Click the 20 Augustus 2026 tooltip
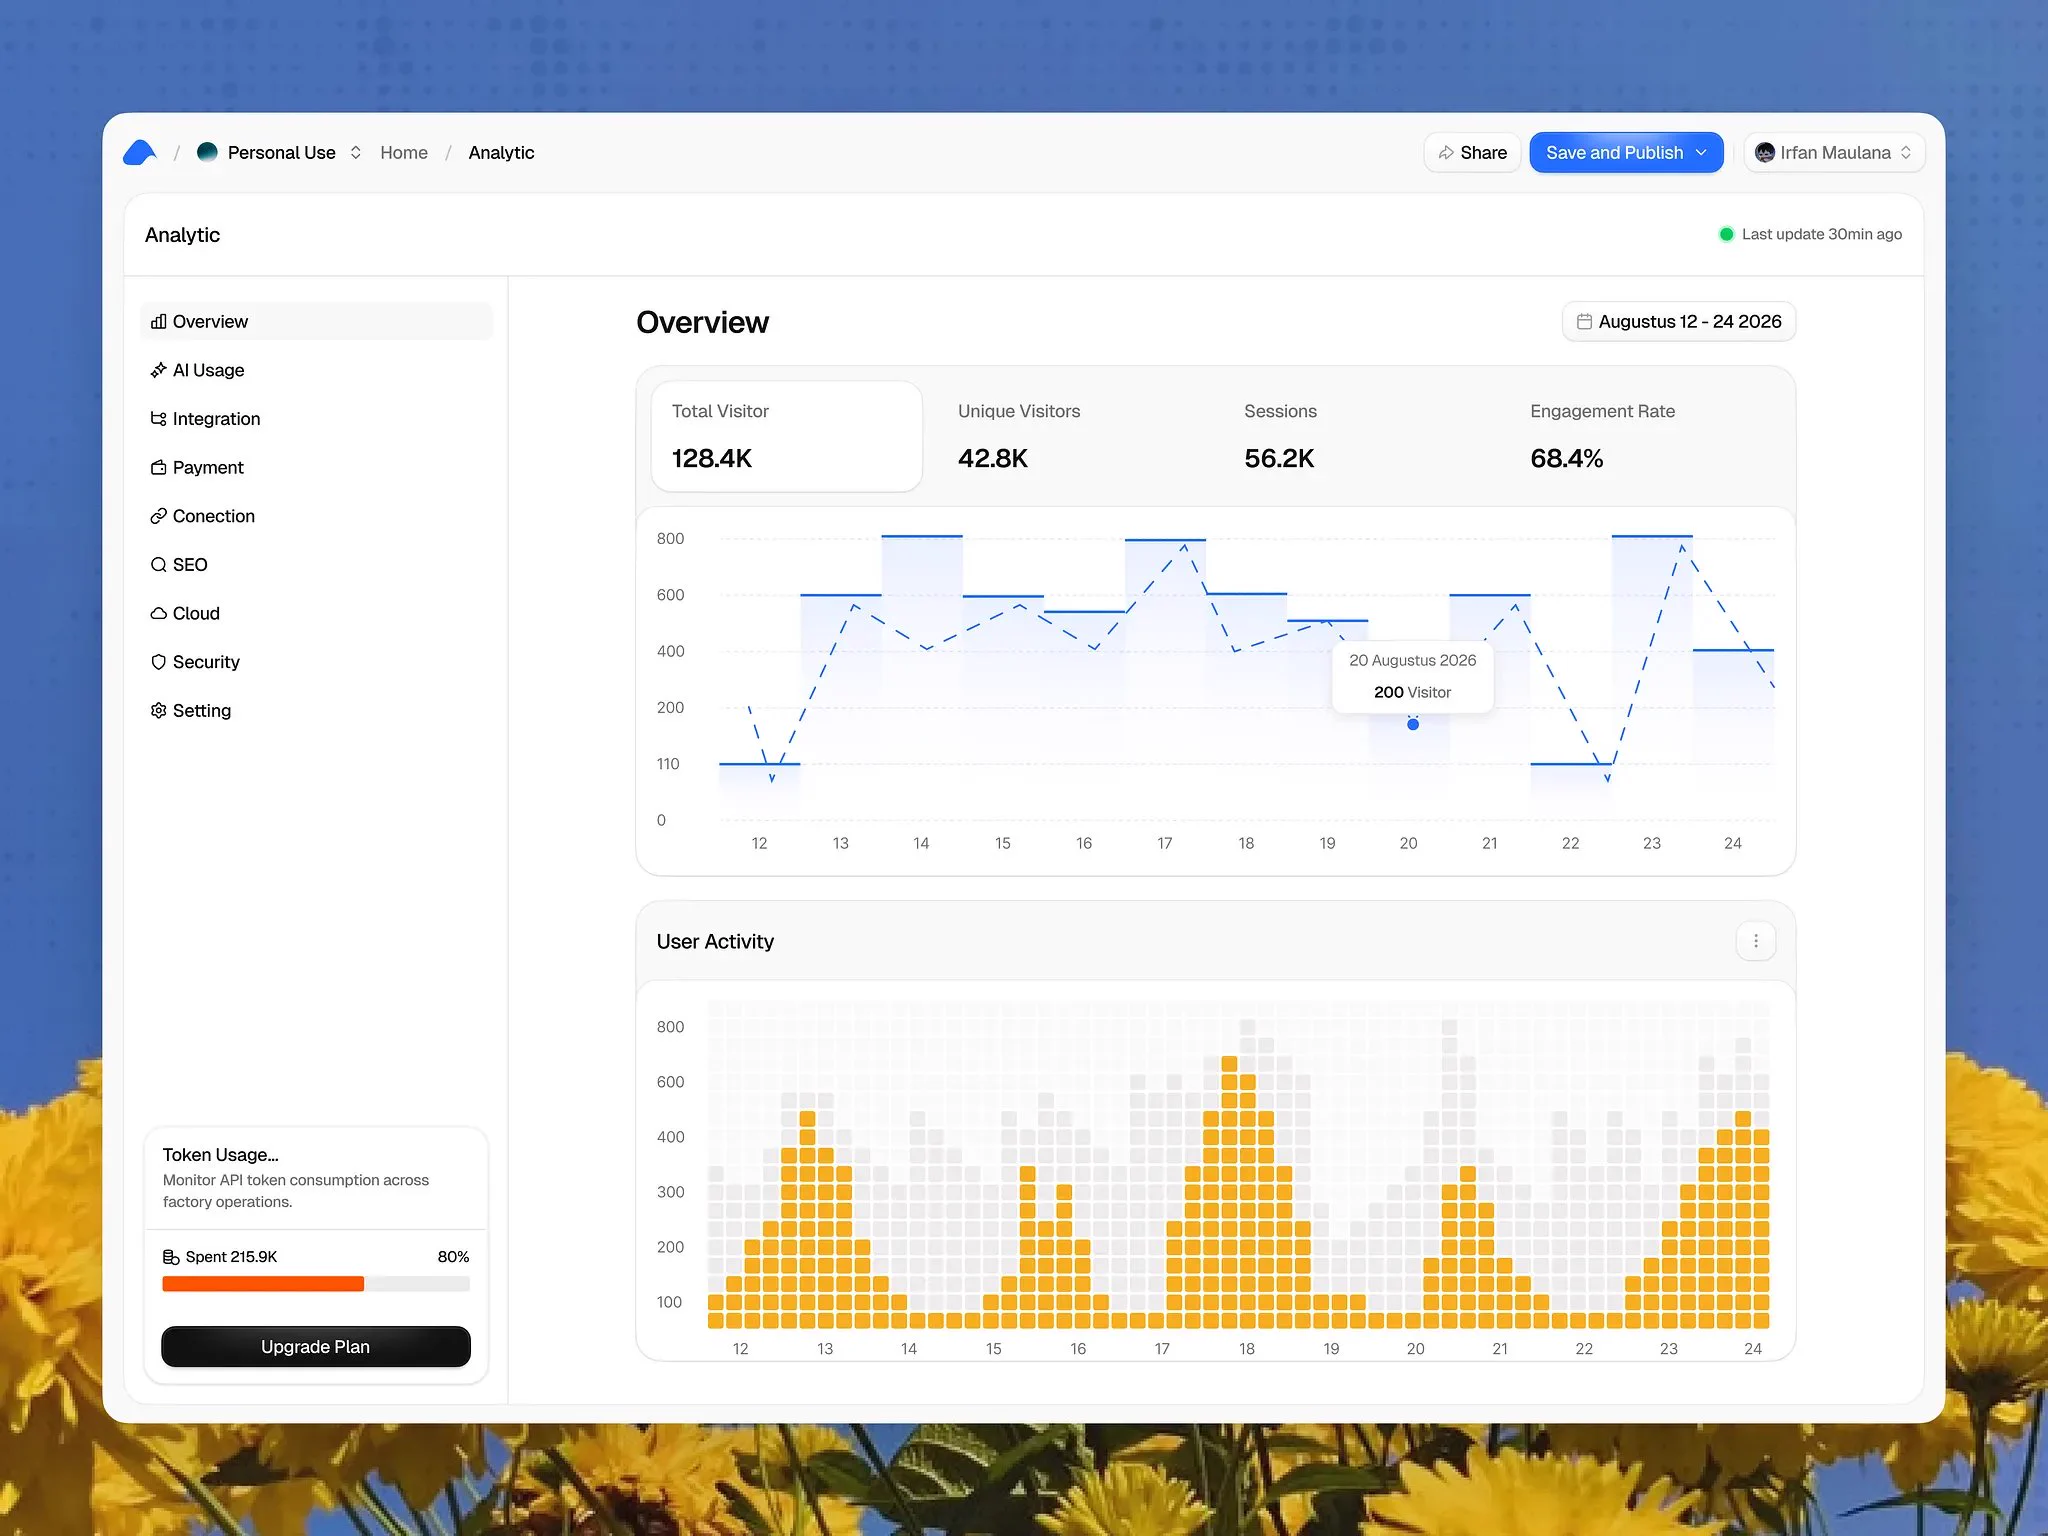 pos(1413,676)
